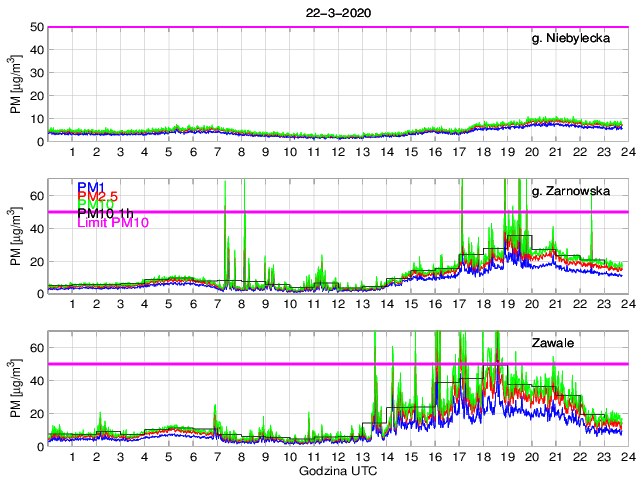
Task: Click the 22-3-2020 date title
Action: [x=336, y=12]
